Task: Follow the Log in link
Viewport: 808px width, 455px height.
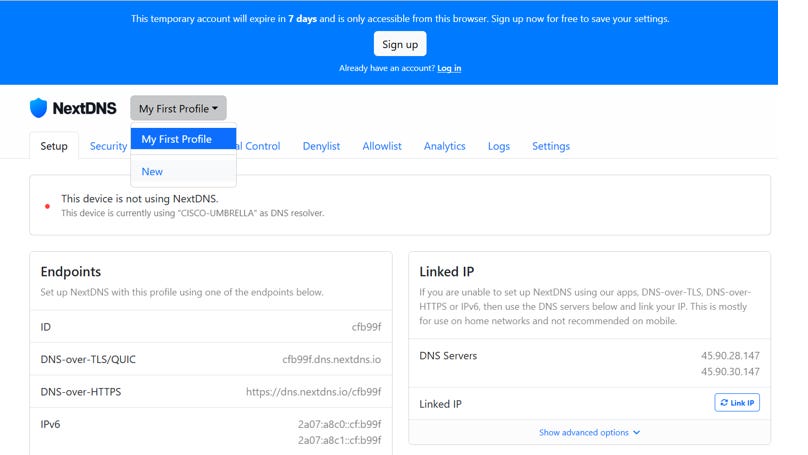Action: point(449,68)
